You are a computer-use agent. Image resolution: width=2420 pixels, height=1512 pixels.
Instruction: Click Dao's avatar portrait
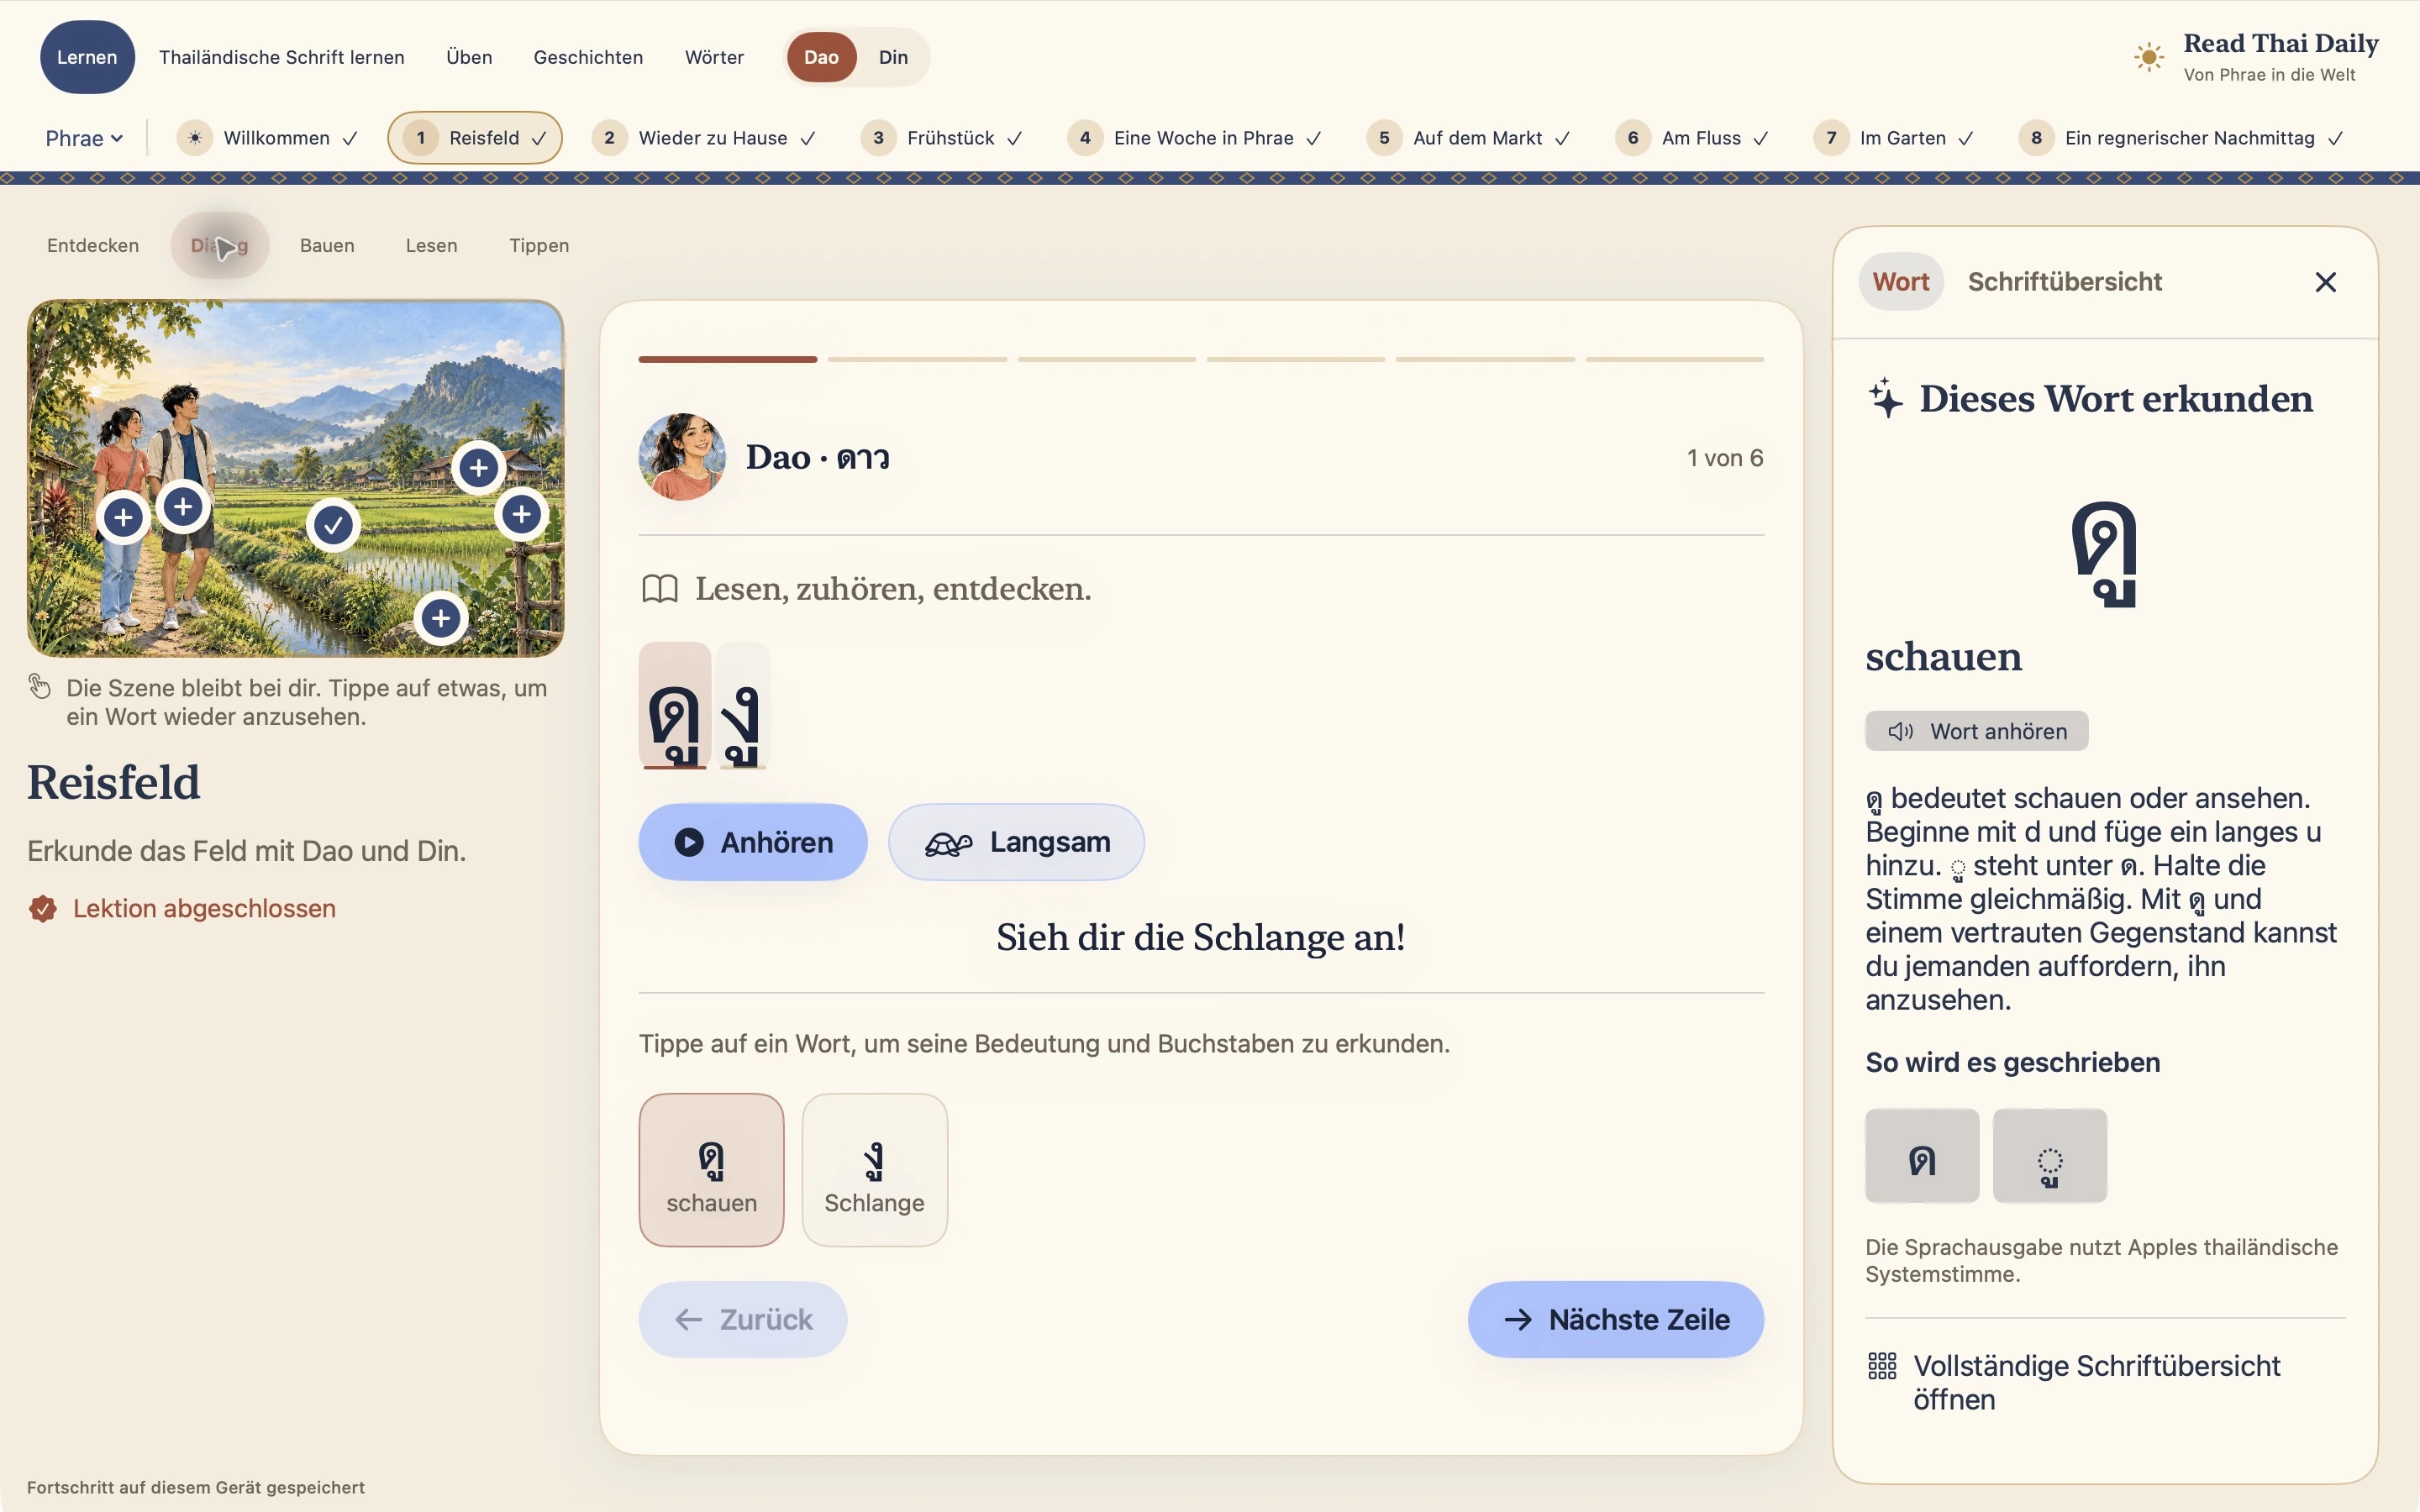pyautogui.click(x=682, y=457)
